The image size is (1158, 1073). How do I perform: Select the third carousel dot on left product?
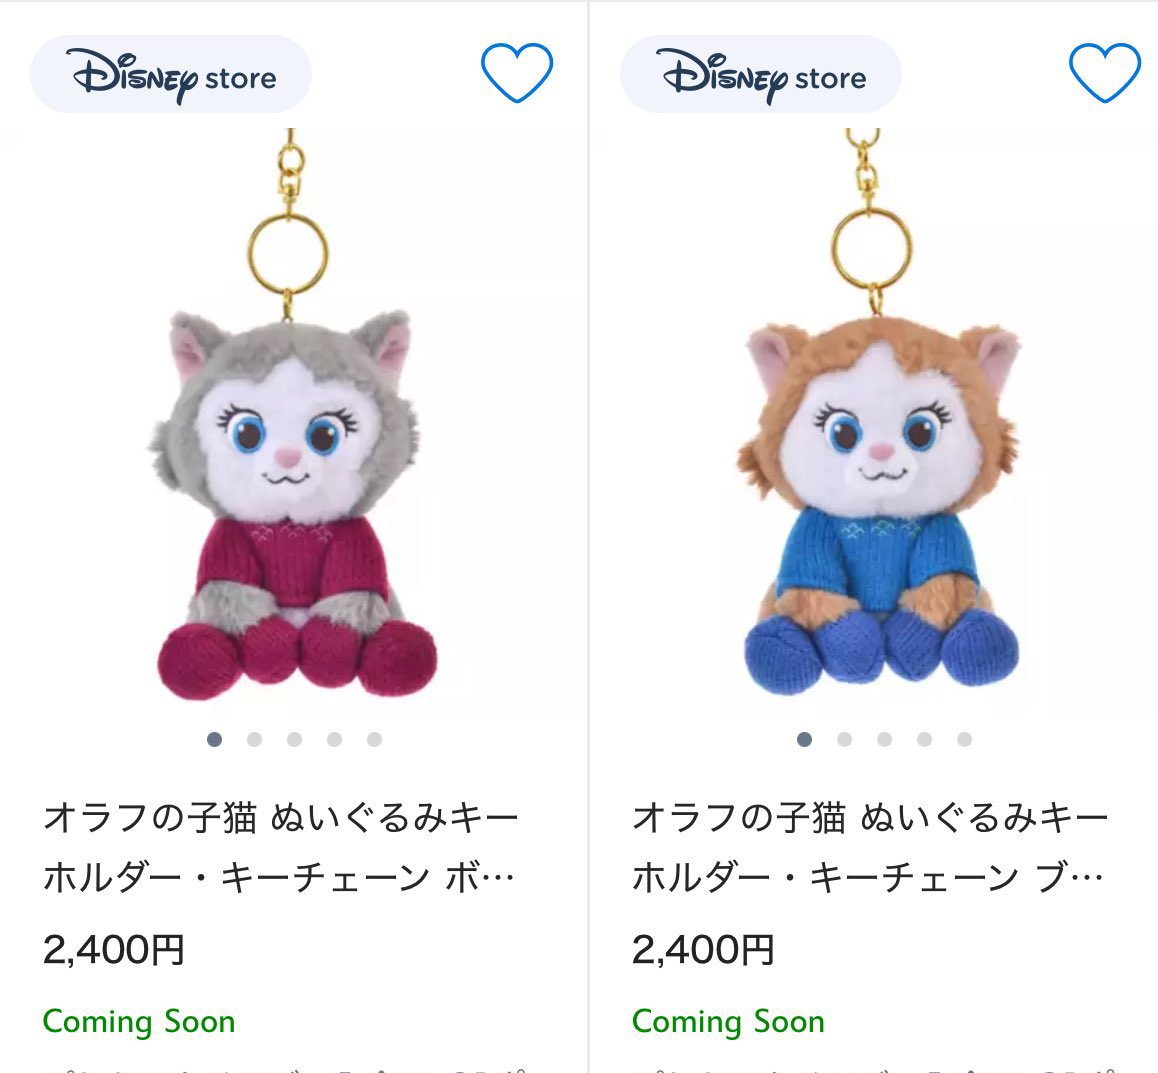coord(293,738)
